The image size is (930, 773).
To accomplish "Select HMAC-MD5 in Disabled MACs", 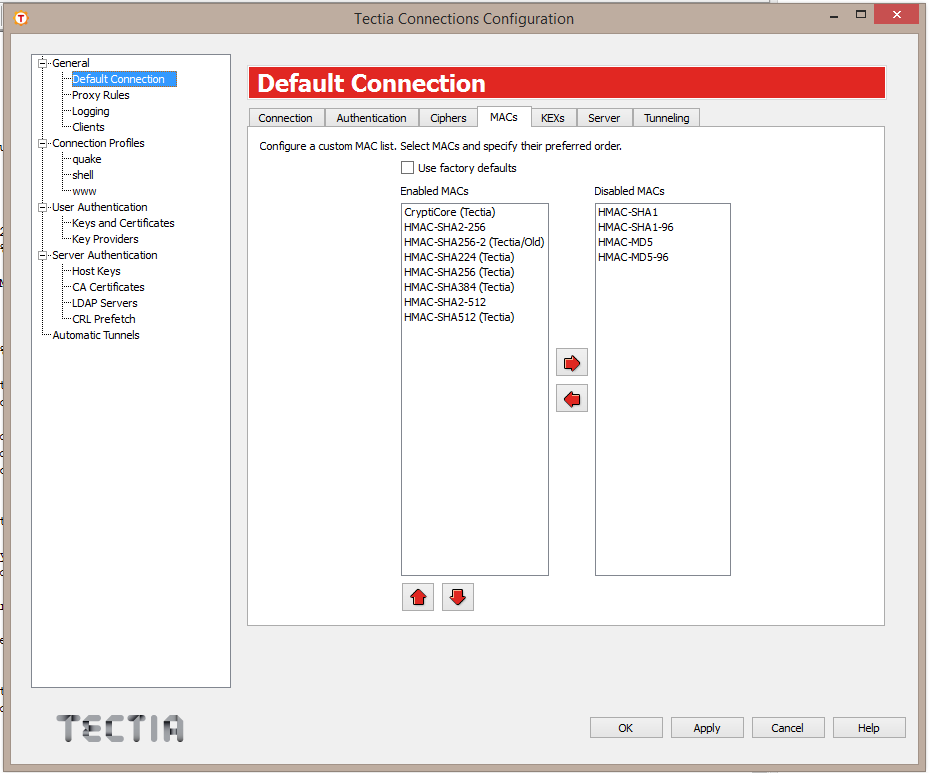I will tap(625, 242).
